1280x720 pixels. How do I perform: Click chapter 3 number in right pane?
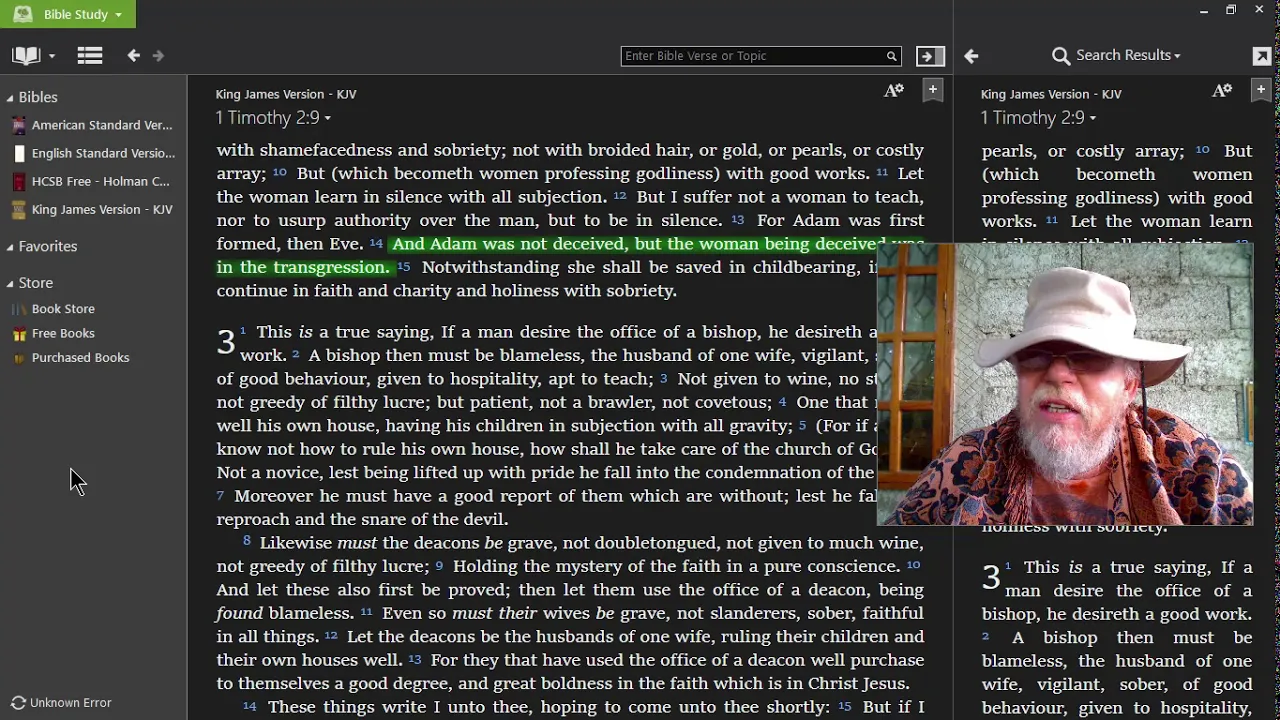(991, 577)
